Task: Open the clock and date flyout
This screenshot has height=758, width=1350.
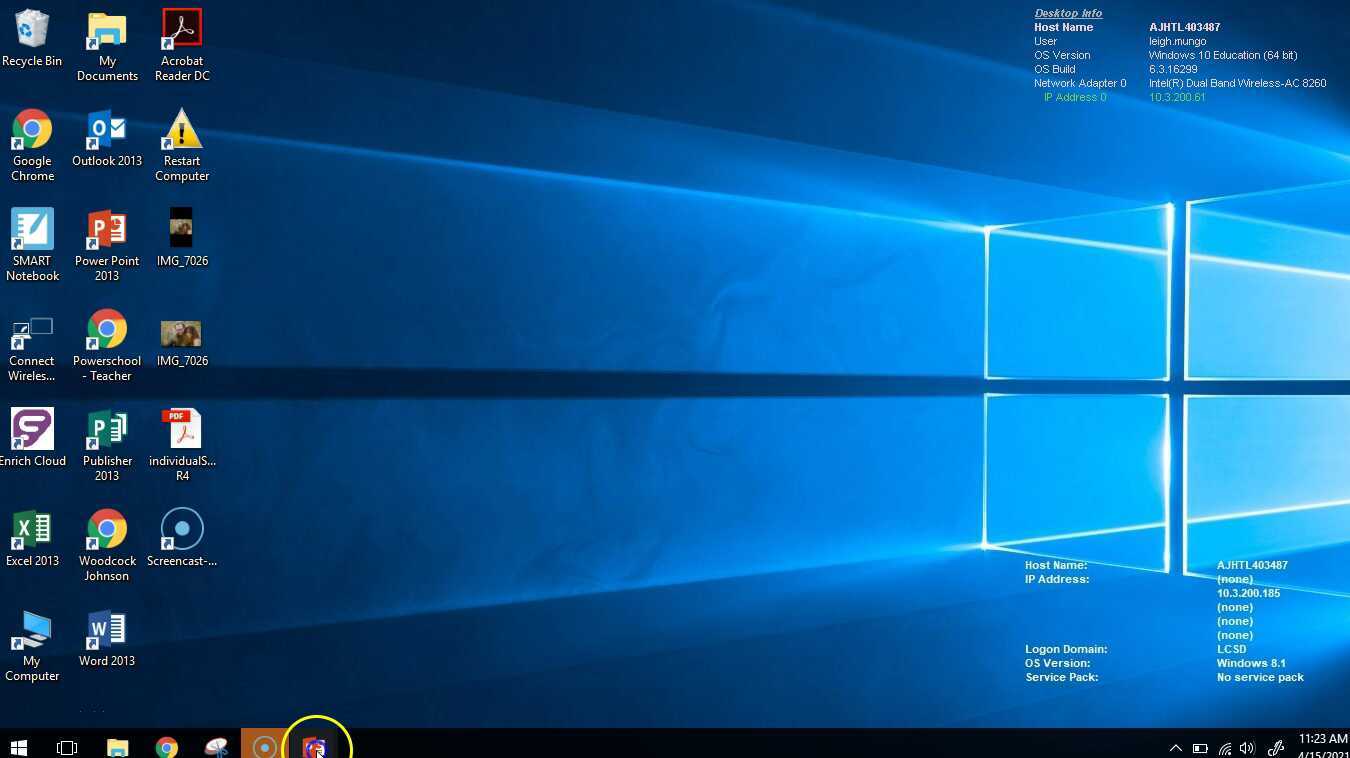Action: point(1322,746)
